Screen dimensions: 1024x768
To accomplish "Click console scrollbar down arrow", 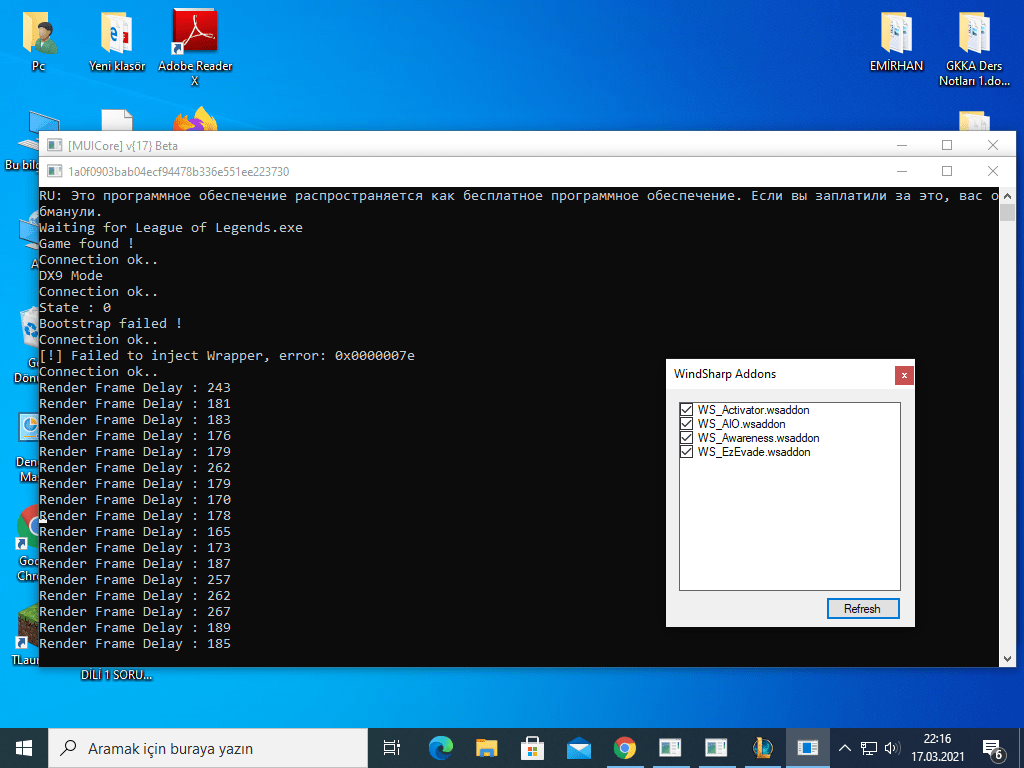I will pos(1007,659).
